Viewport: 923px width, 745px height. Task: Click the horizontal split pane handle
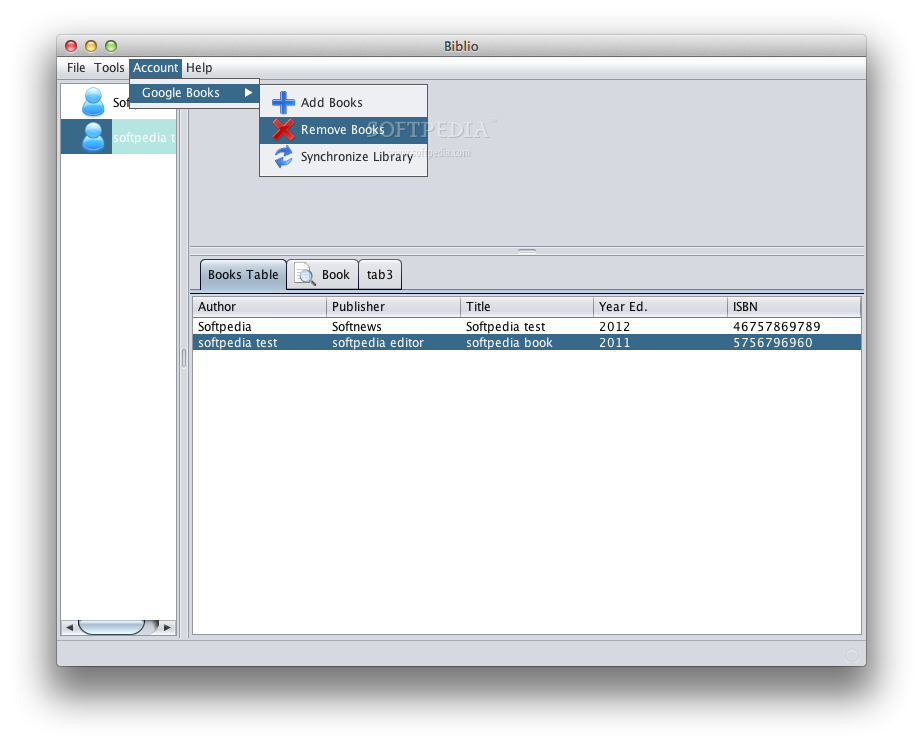click(527, 251)
